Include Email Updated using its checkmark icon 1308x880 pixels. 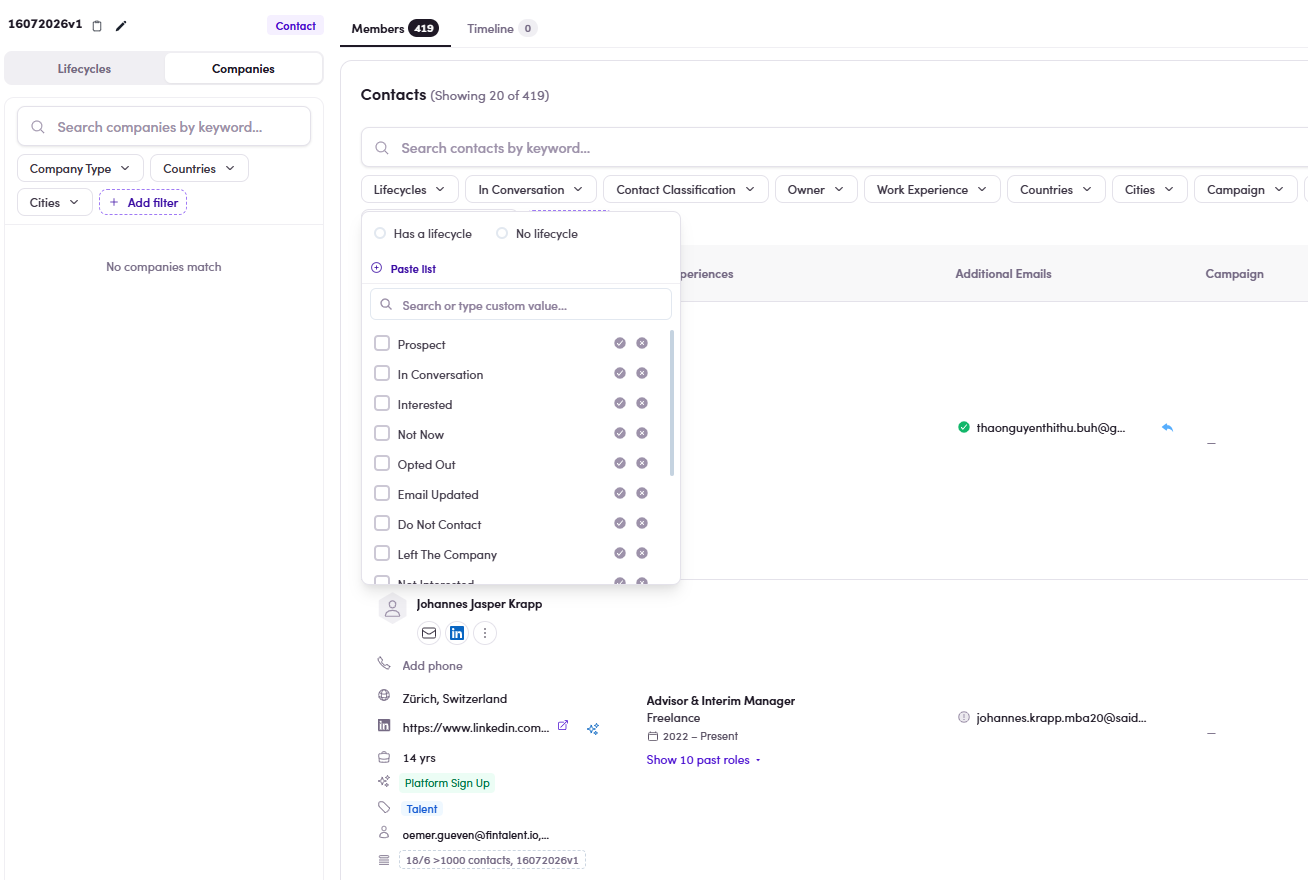click(x=620, y=493)
